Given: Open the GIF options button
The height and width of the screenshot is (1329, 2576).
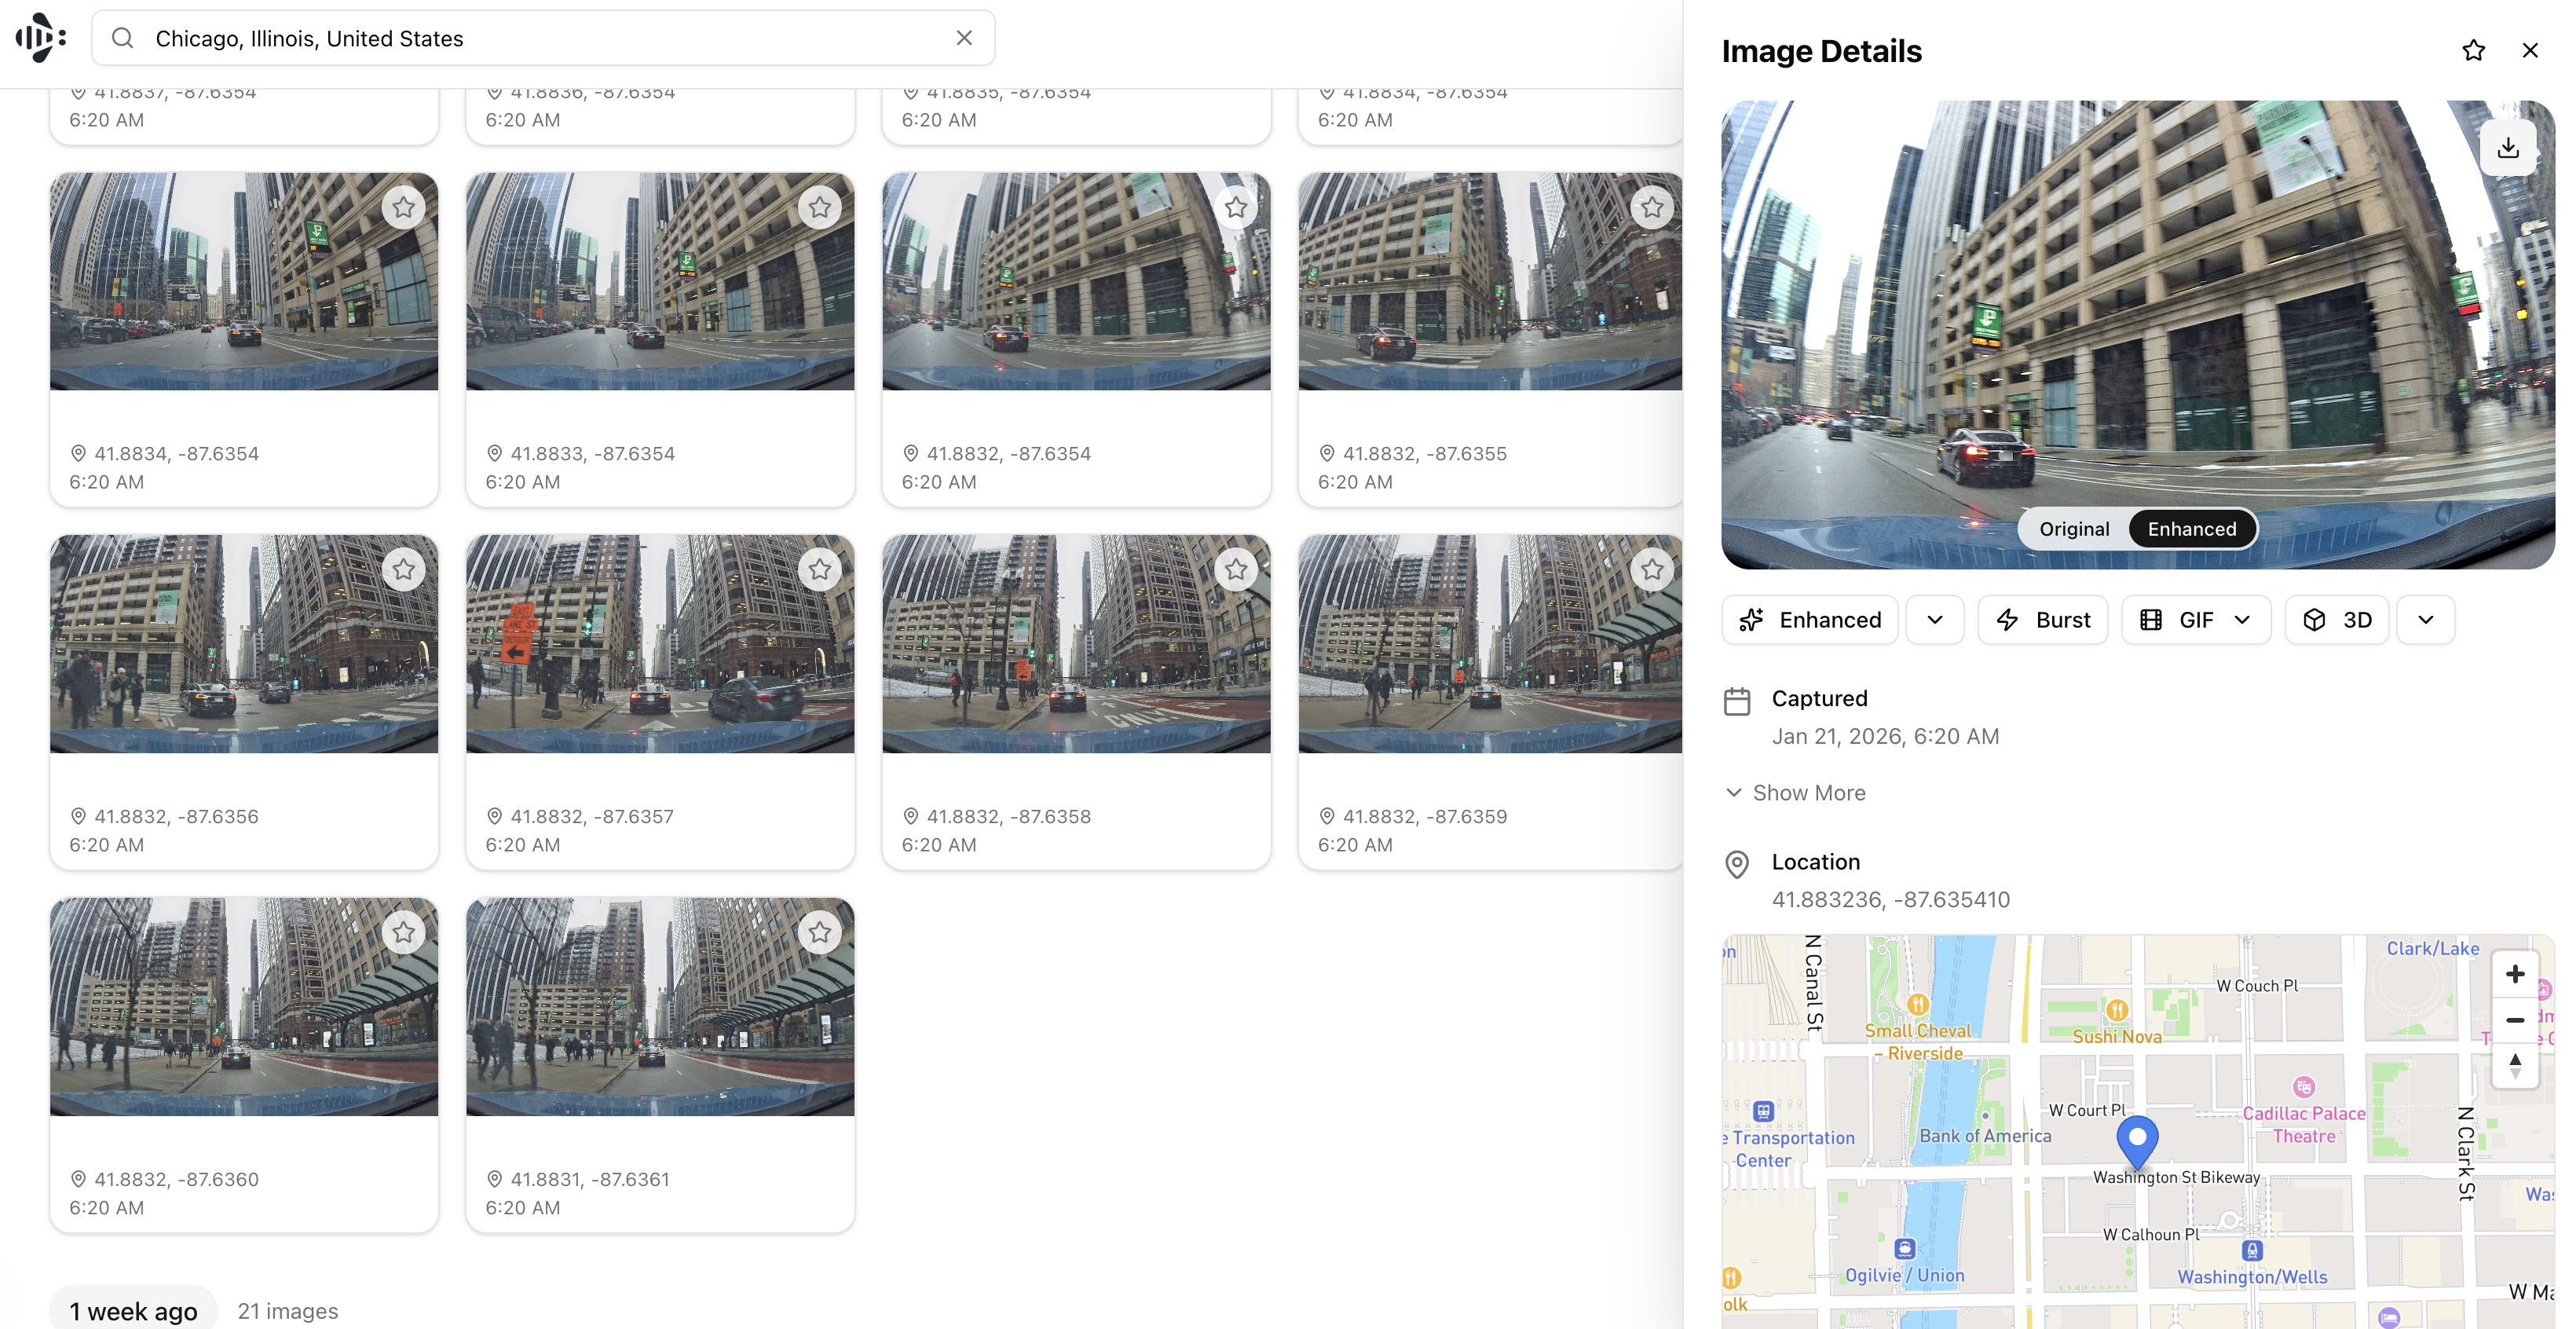Looking at the screenshot, I should coord(2195,620).
